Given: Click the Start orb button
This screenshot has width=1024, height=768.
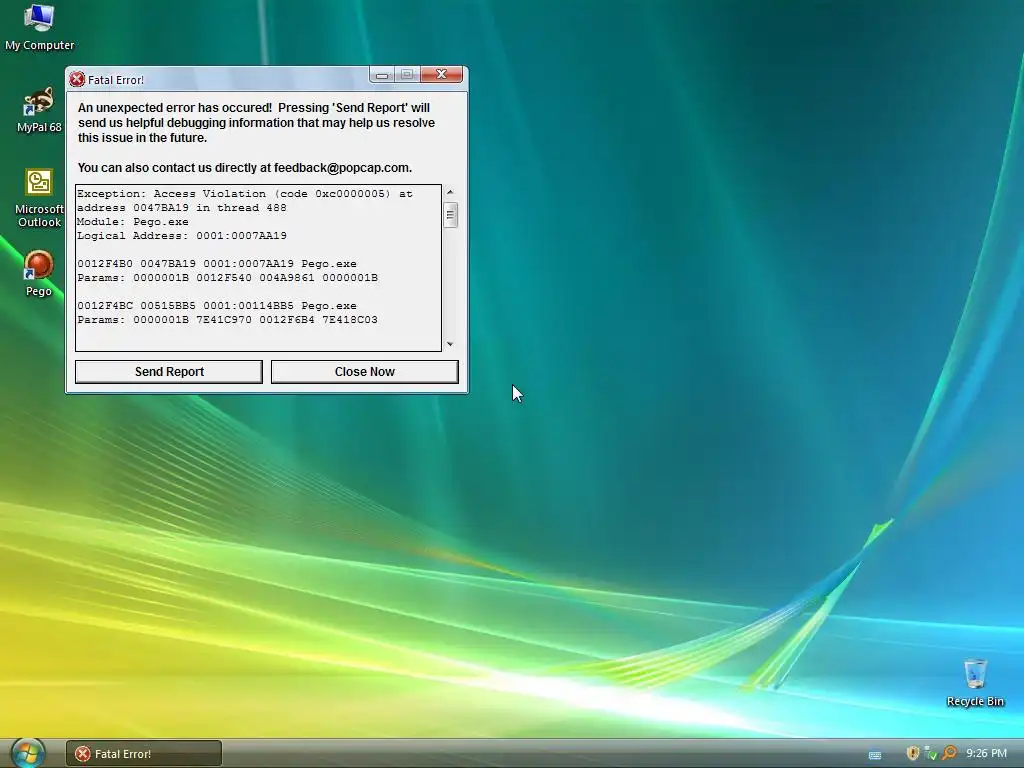Looking at the screenshot, I should click(x=27, y=754).
